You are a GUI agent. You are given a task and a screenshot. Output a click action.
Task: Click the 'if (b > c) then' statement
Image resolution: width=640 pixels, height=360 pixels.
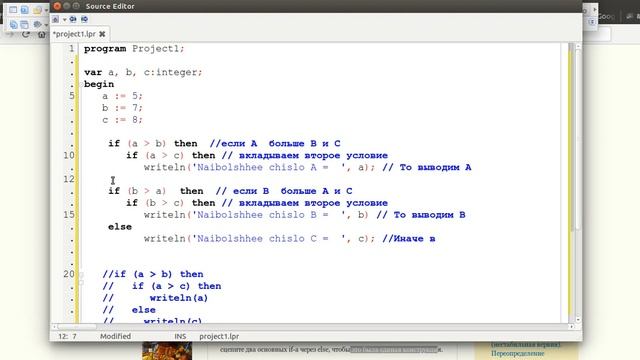(171, 203)
